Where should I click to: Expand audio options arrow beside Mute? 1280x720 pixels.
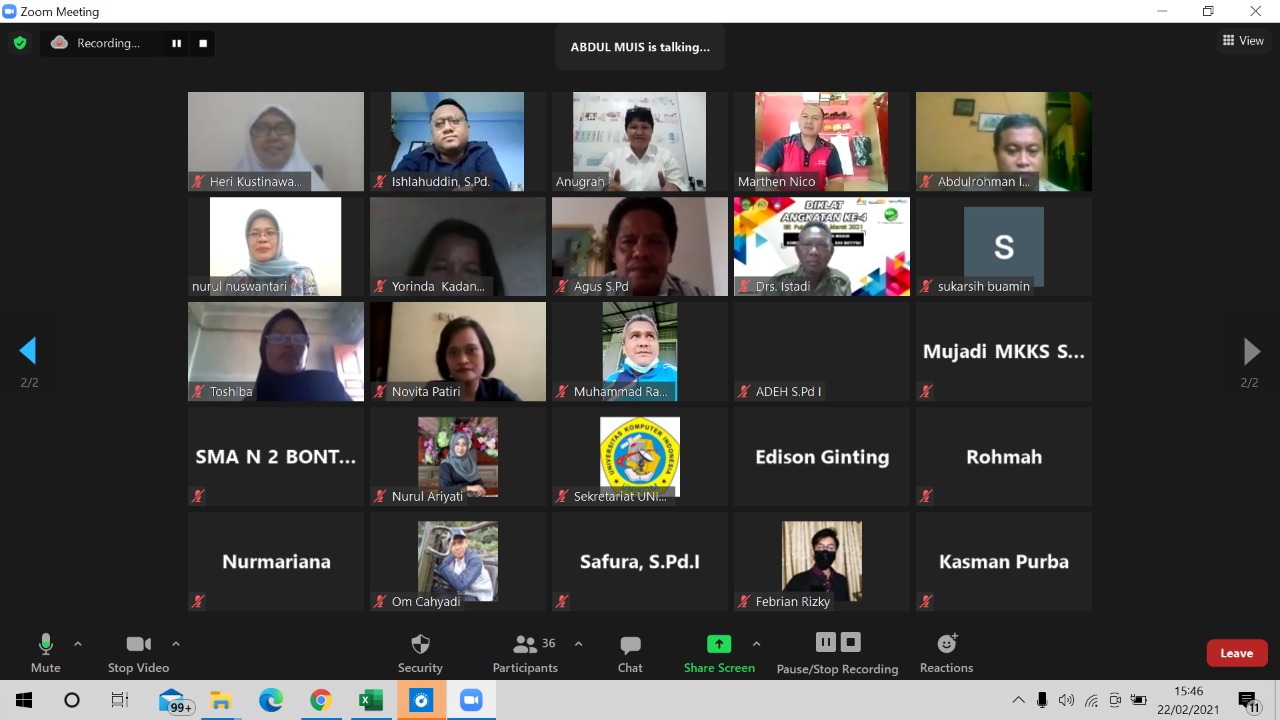[x=78, y=644]
